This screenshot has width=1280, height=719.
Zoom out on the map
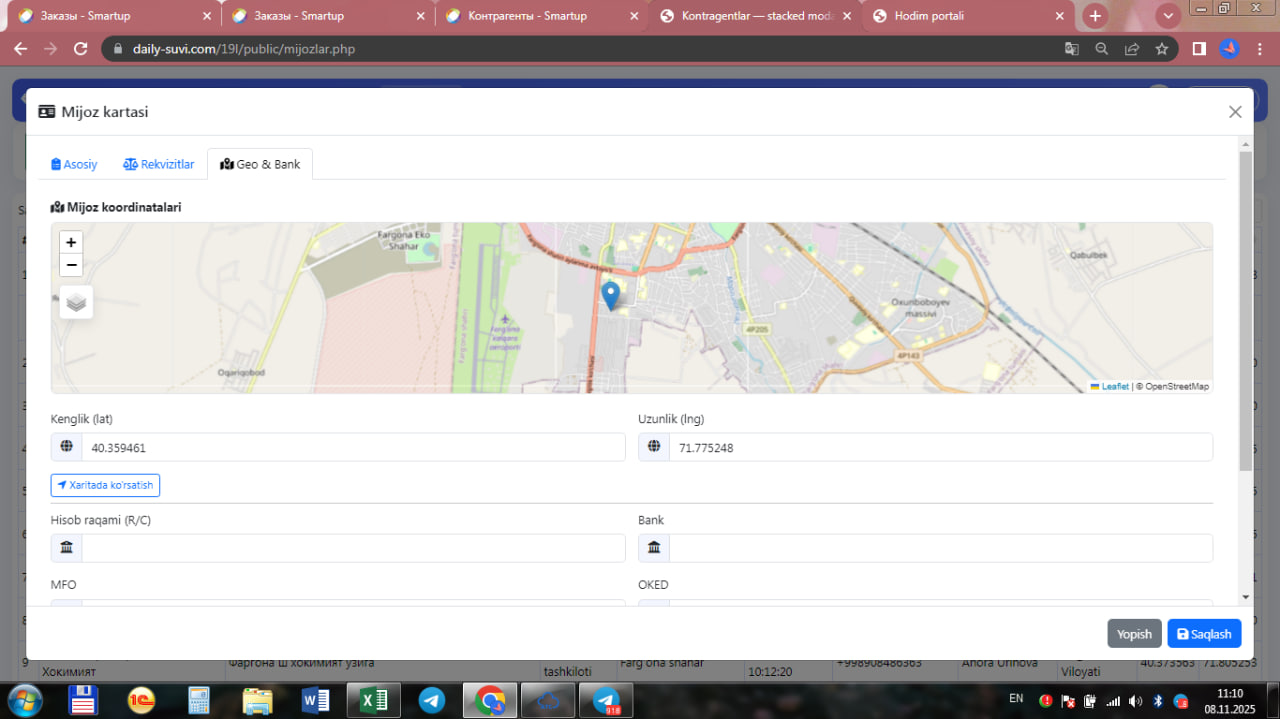[x=71, y=265]
